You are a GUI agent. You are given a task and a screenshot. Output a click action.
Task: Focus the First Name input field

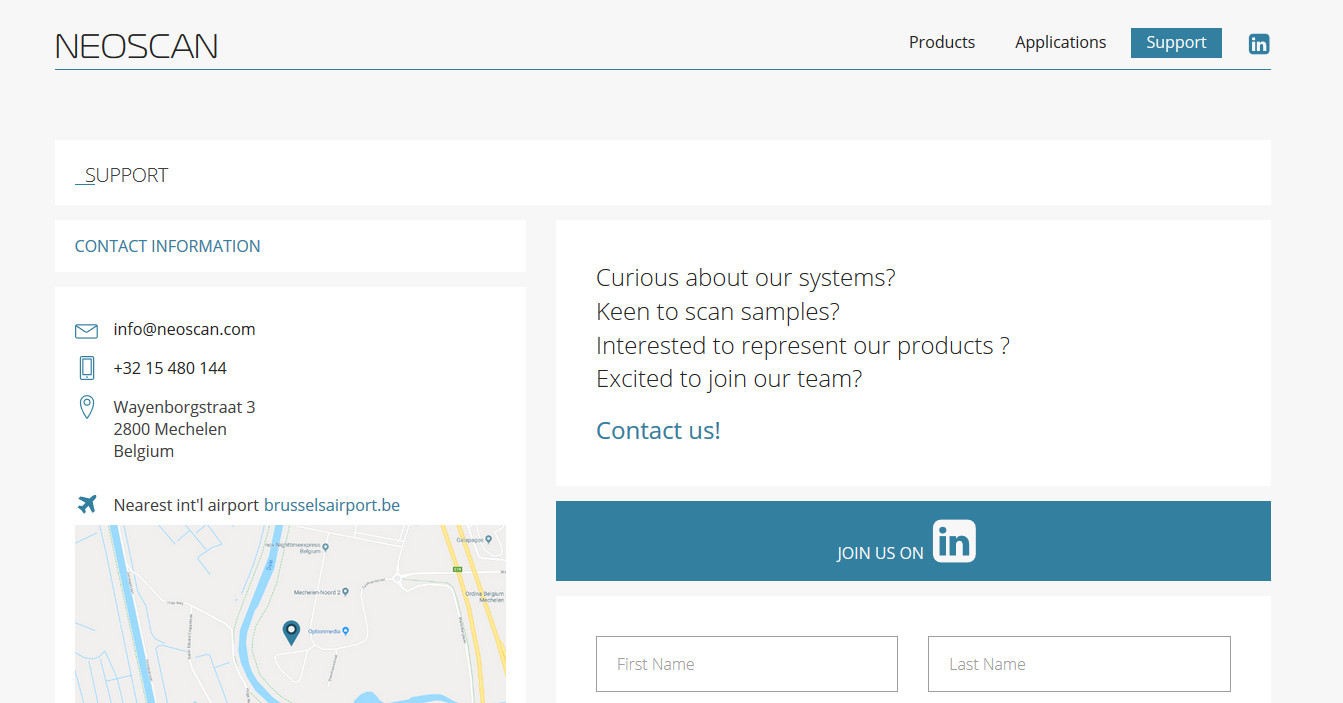[x=746, y=664]
